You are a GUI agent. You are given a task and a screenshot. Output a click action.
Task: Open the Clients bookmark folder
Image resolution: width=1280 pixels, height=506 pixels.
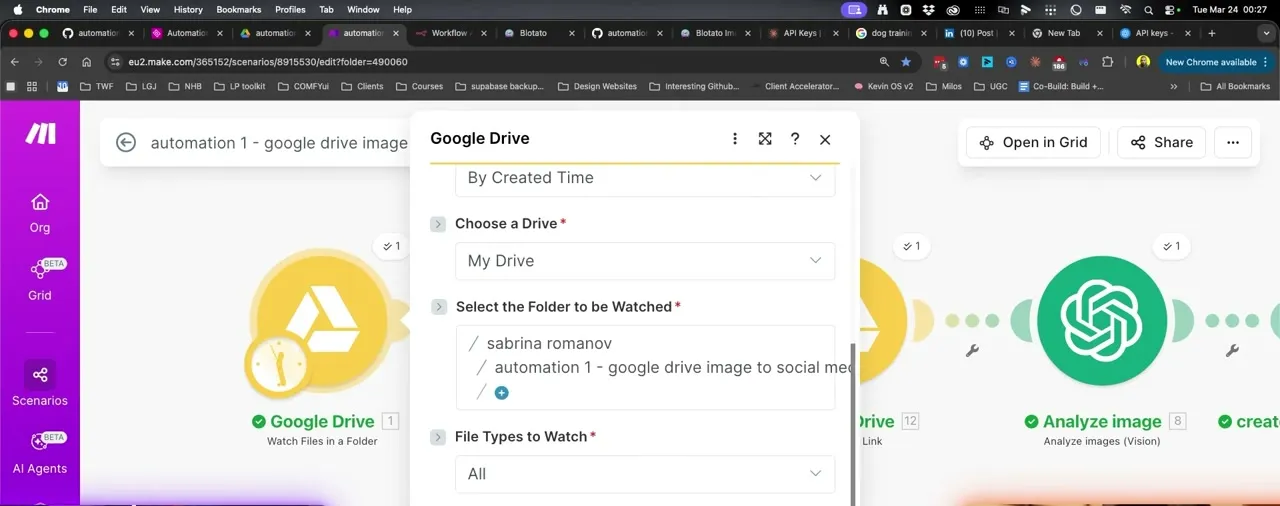coord(362,86)
